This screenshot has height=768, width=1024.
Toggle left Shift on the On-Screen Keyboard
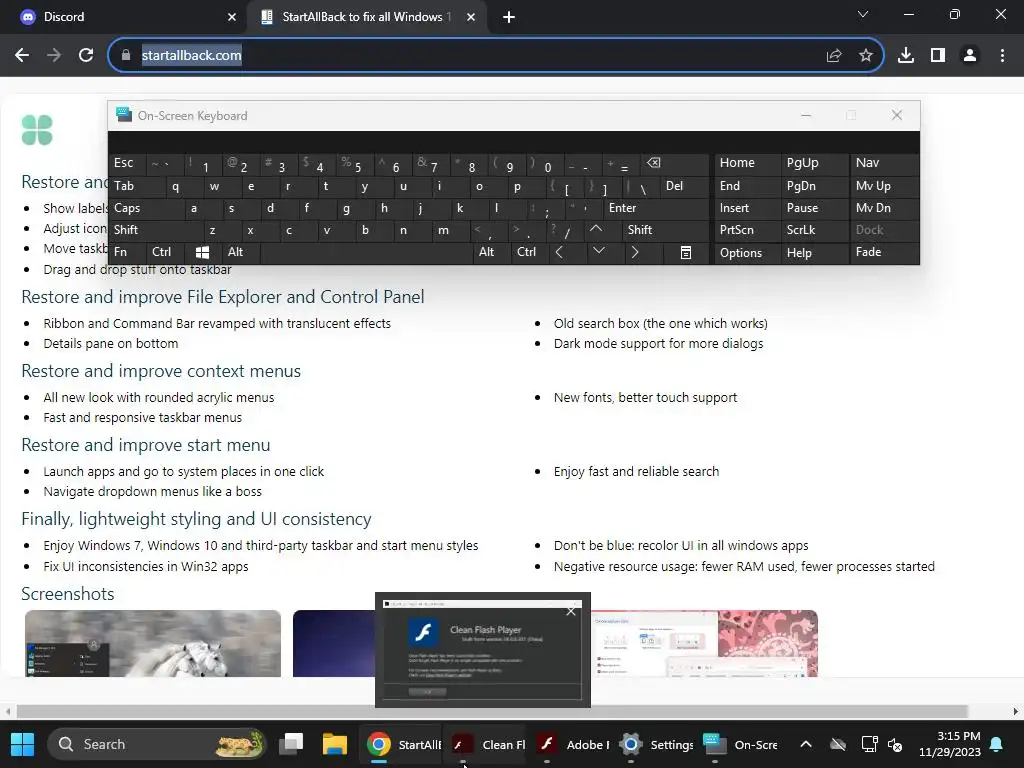tap(156, 230)
